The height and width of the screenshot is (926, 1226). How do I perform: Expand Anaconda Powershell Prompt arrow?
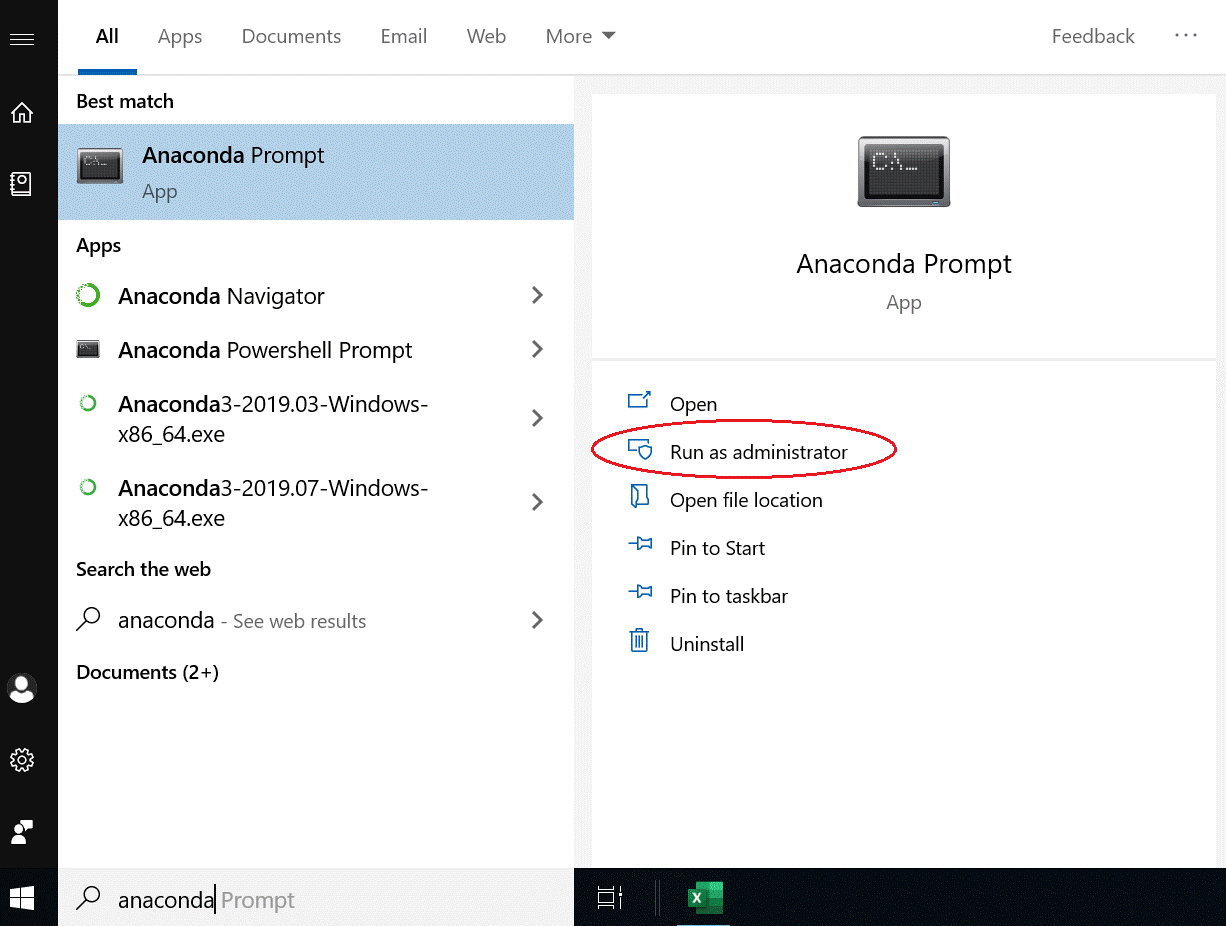pos(537,350)
